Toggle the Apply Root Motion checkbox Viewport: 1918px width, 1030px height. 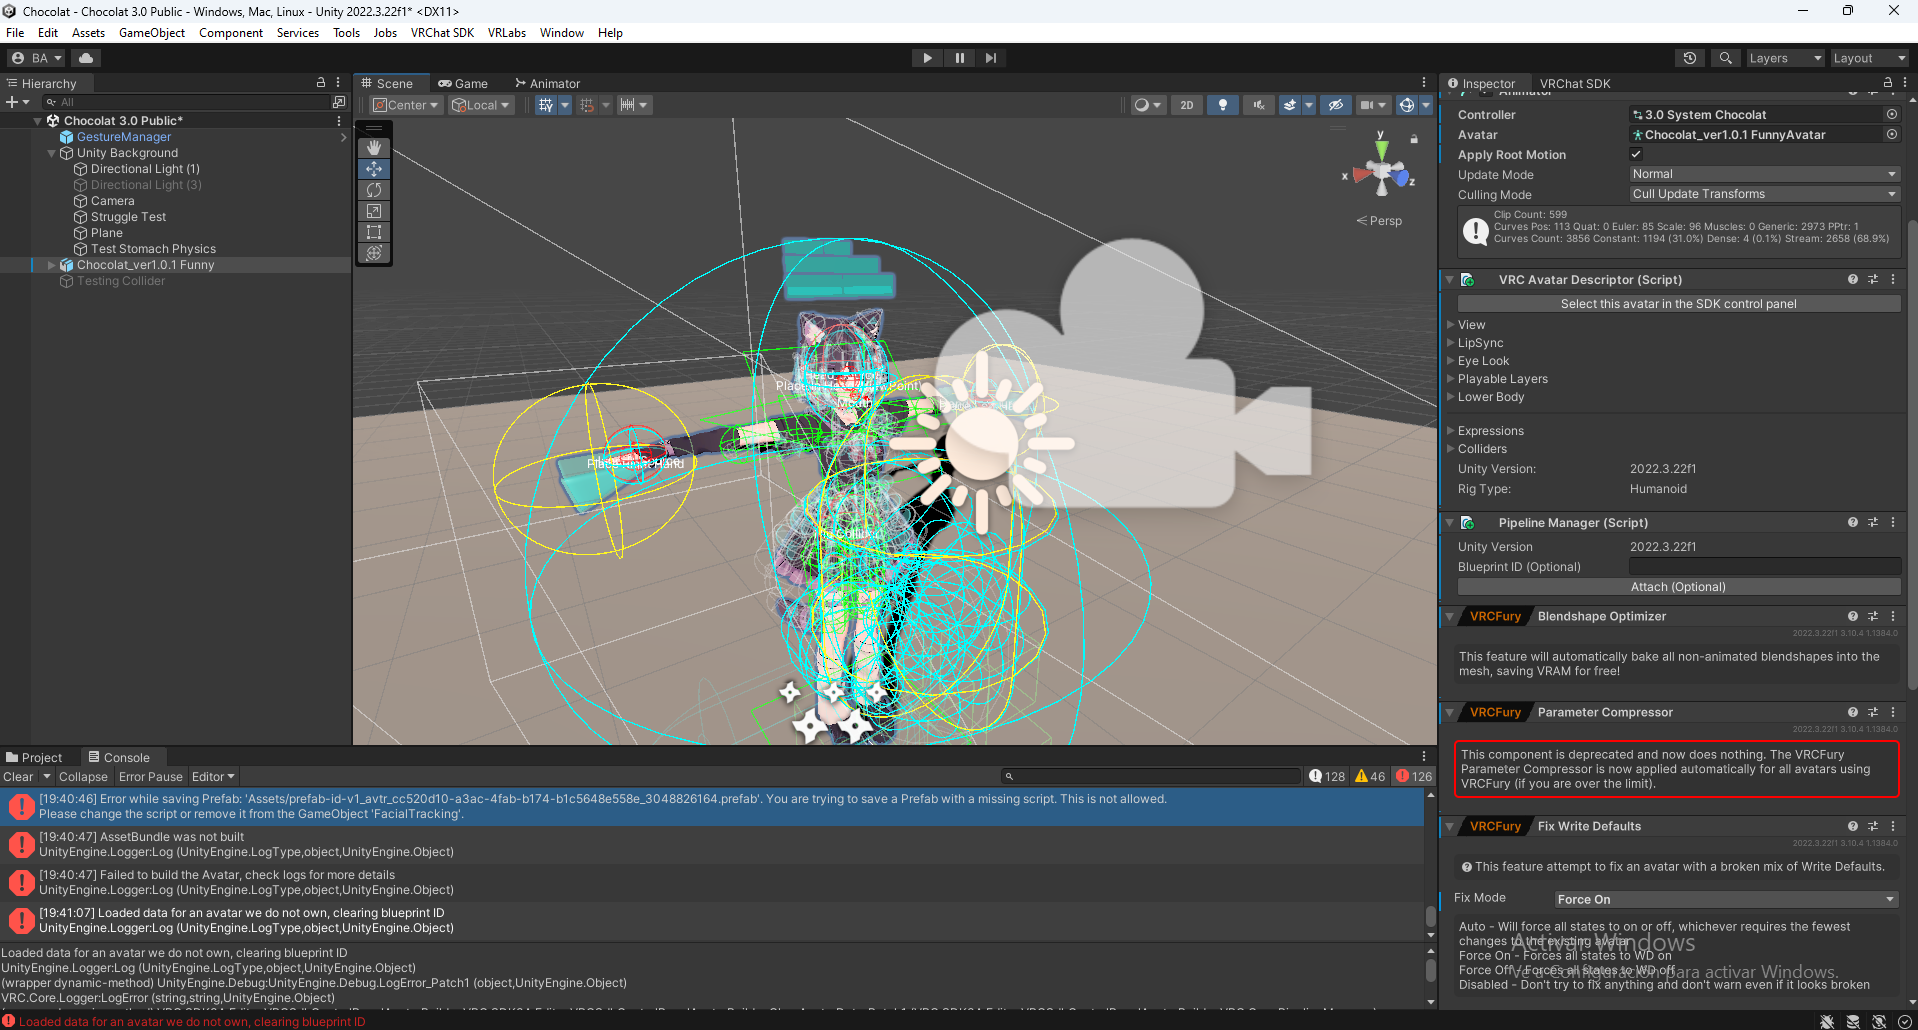(x=1636, y=154)
